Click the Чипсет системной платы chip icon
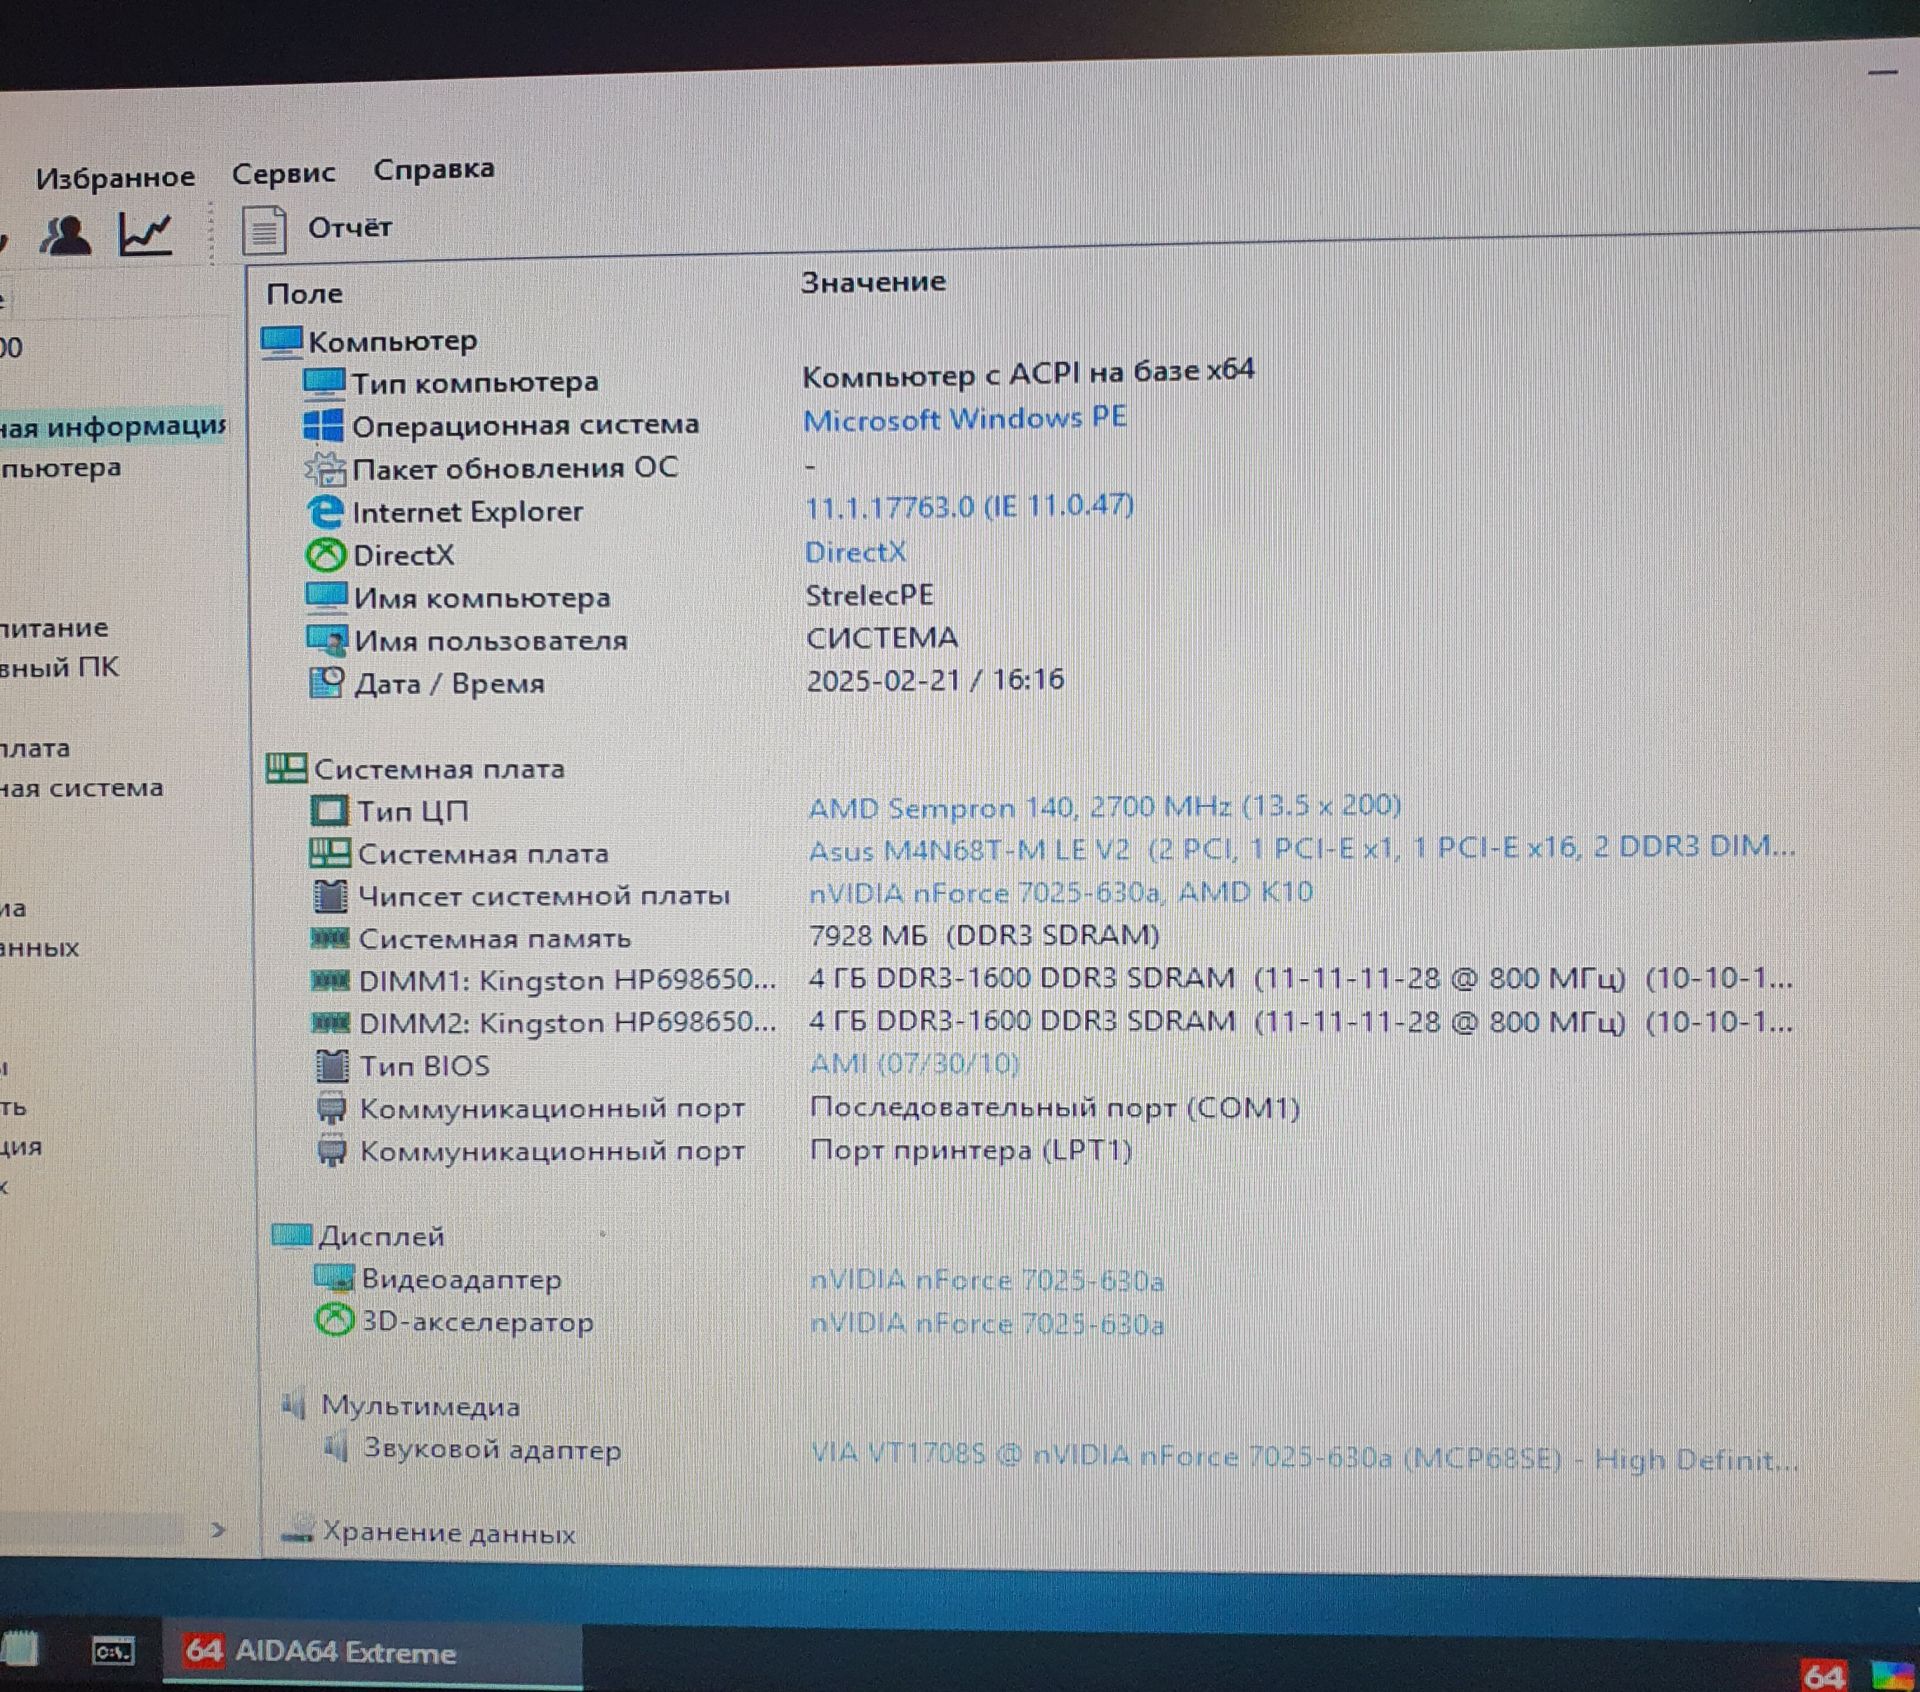The image size is (1920, 1692). click(330, 896)
